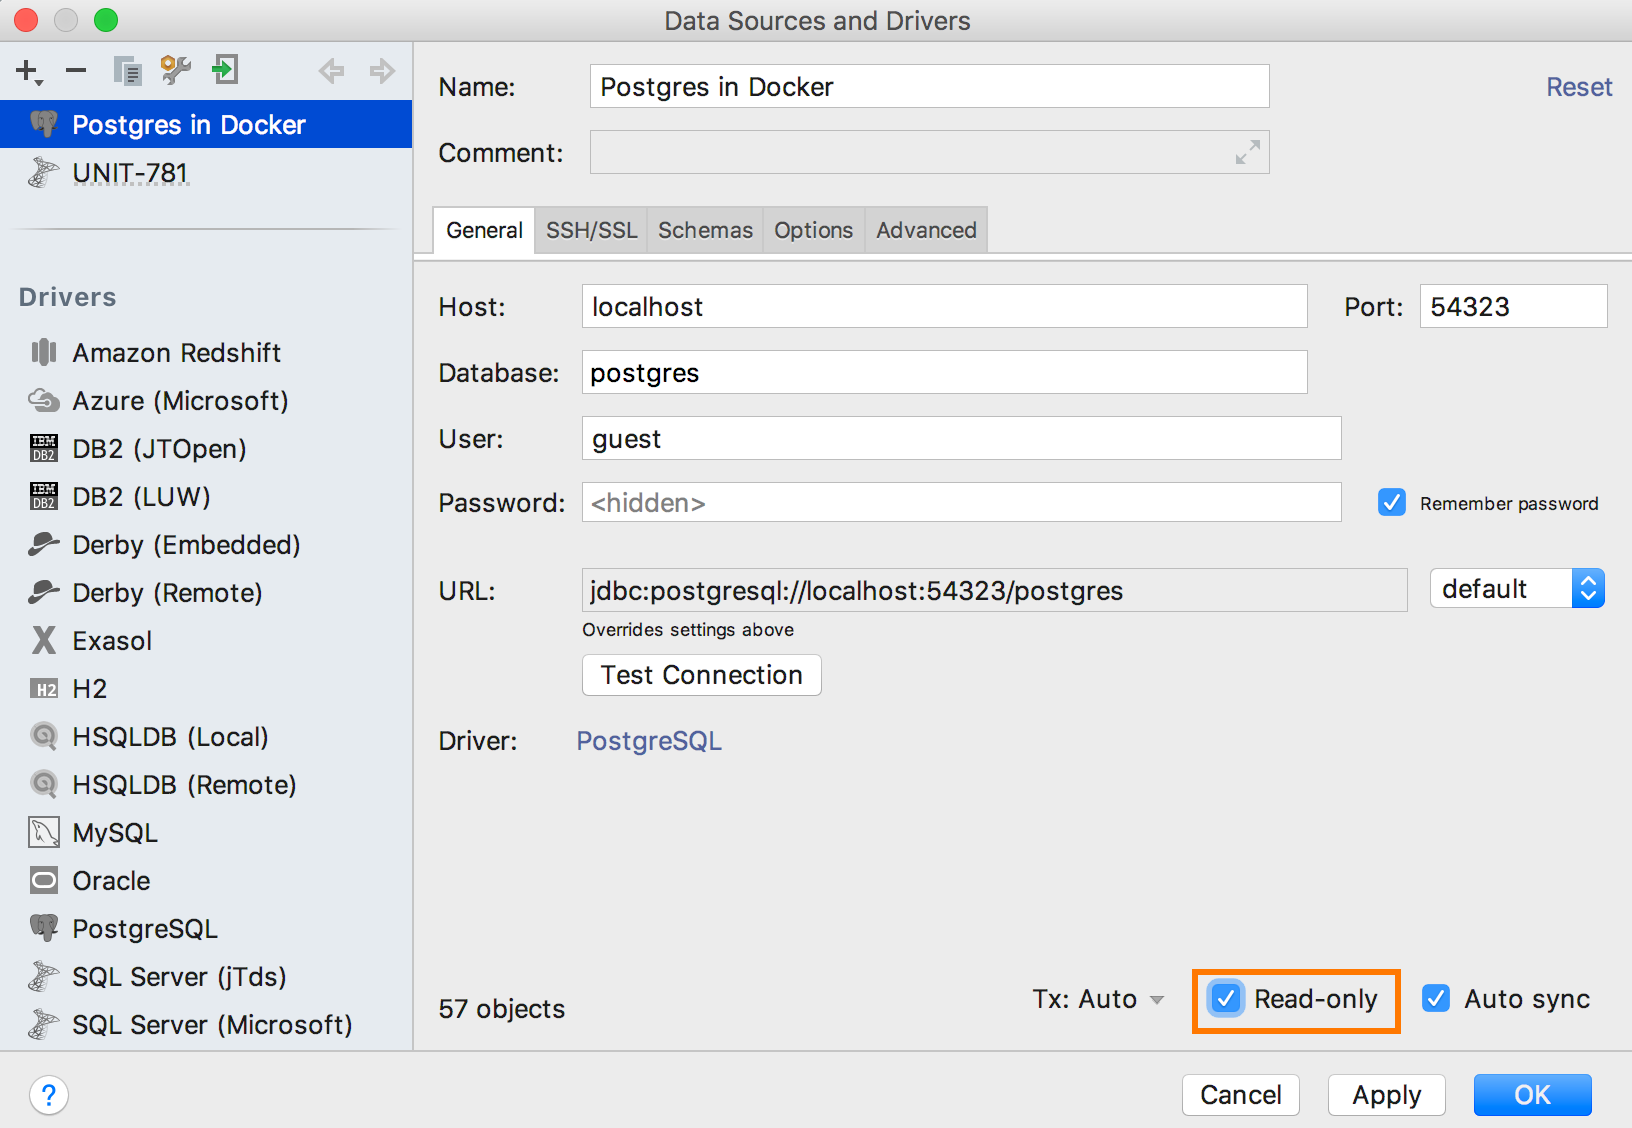This screenshot has width=1632, height=1128.
Task: Click the duplicate data source icon
Action: 127,71
